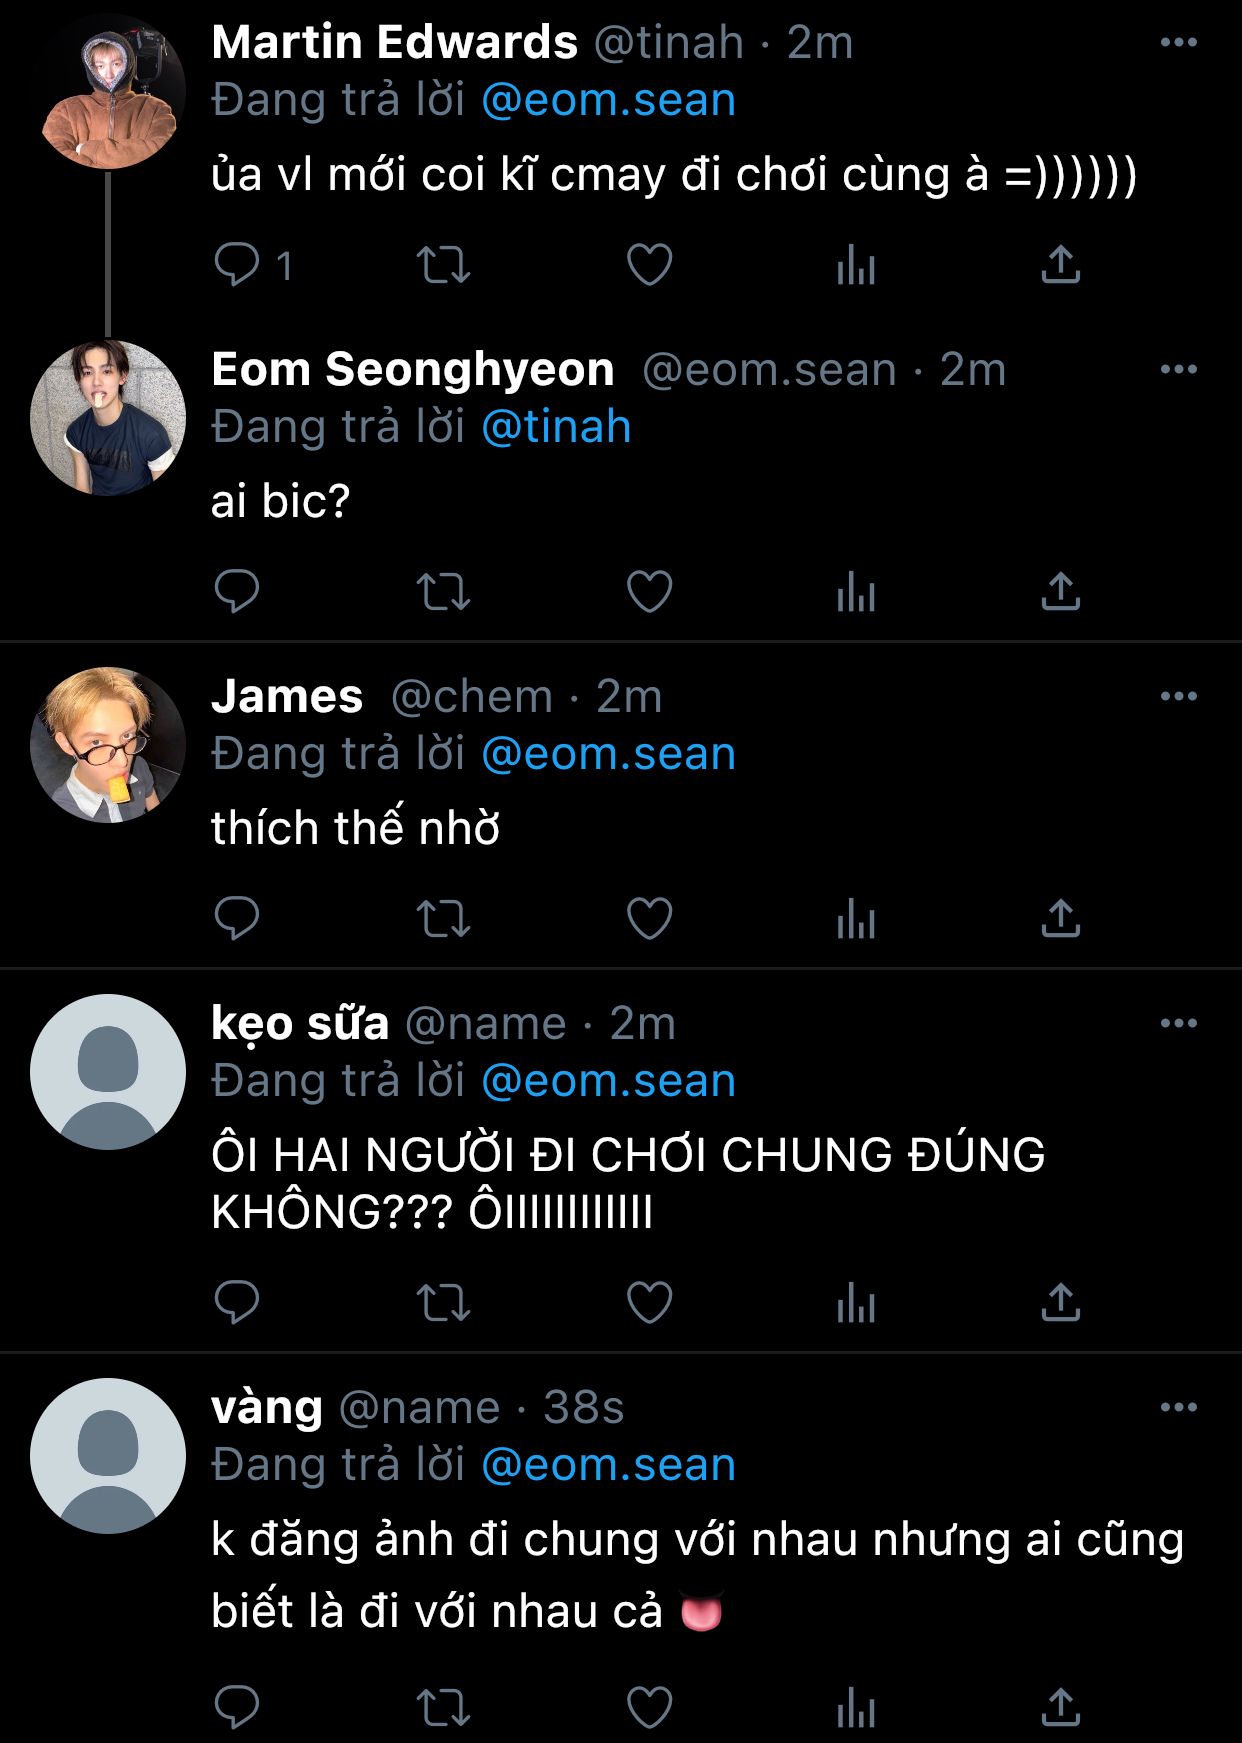Open Eom Seonghyeon's profile name

point(412,370)
